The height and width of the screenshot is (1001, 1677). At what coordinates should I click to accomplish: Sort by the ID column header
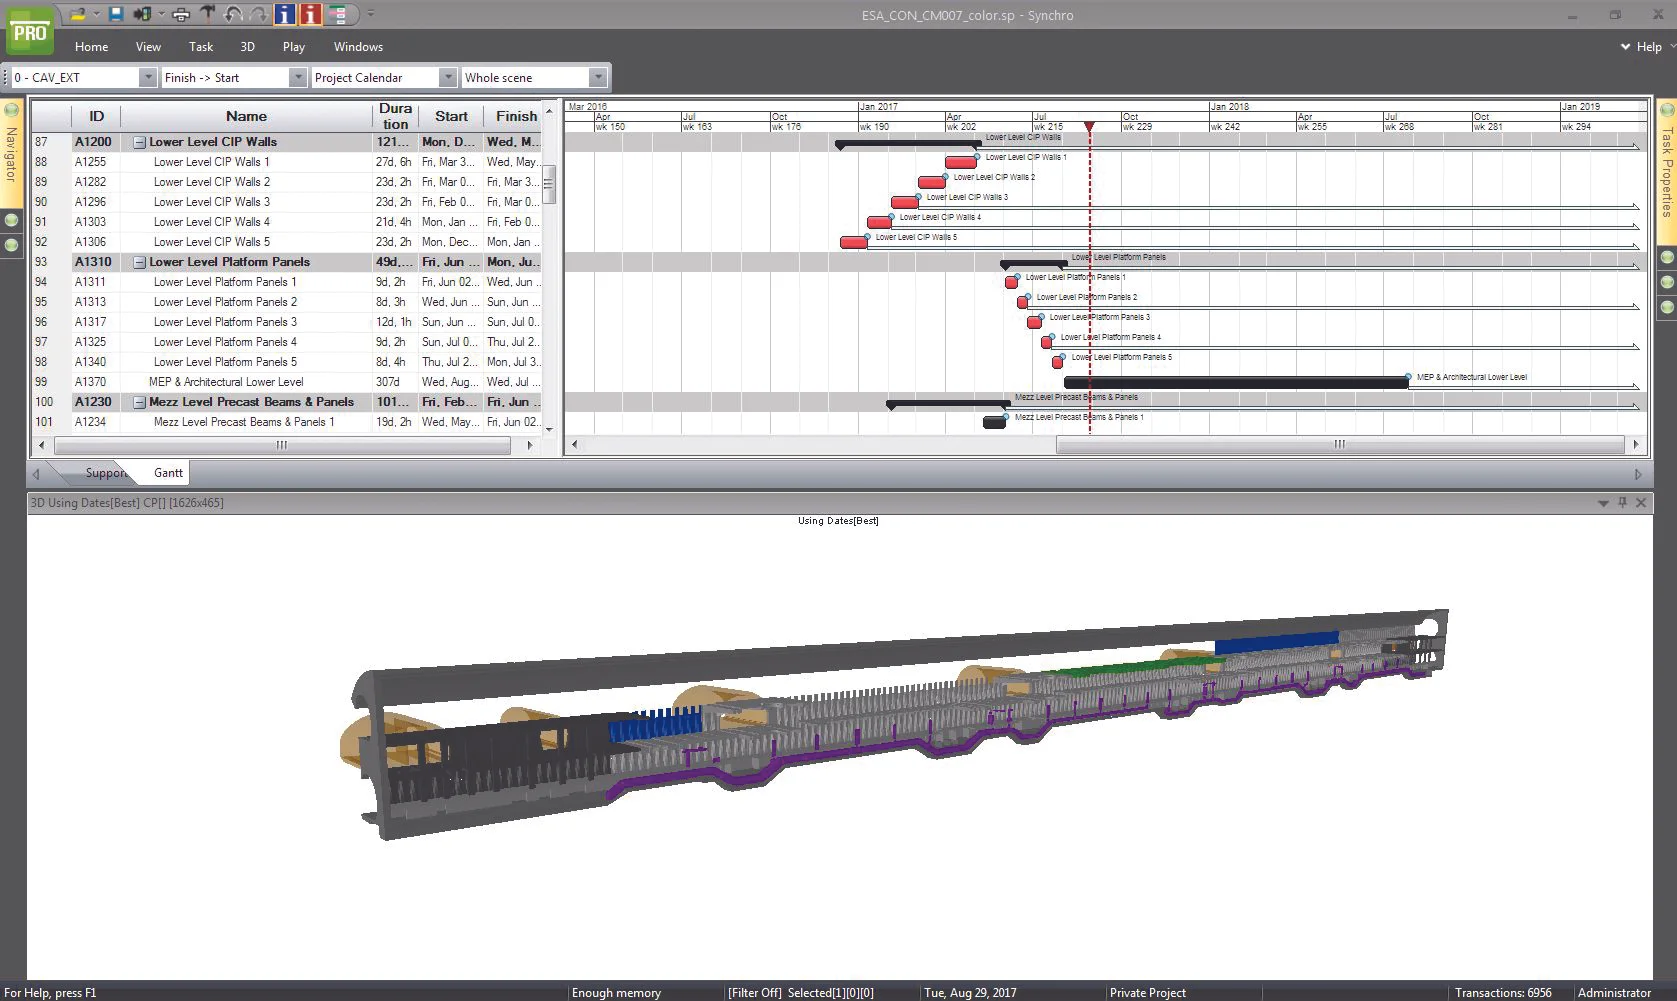[x=96, y=116]
